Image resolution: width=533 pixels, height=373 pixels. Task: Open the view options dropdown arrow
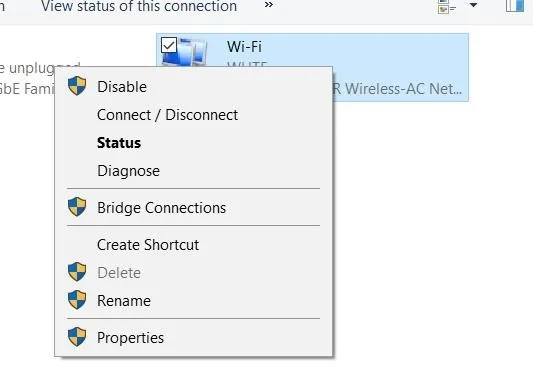pos(474,5)
